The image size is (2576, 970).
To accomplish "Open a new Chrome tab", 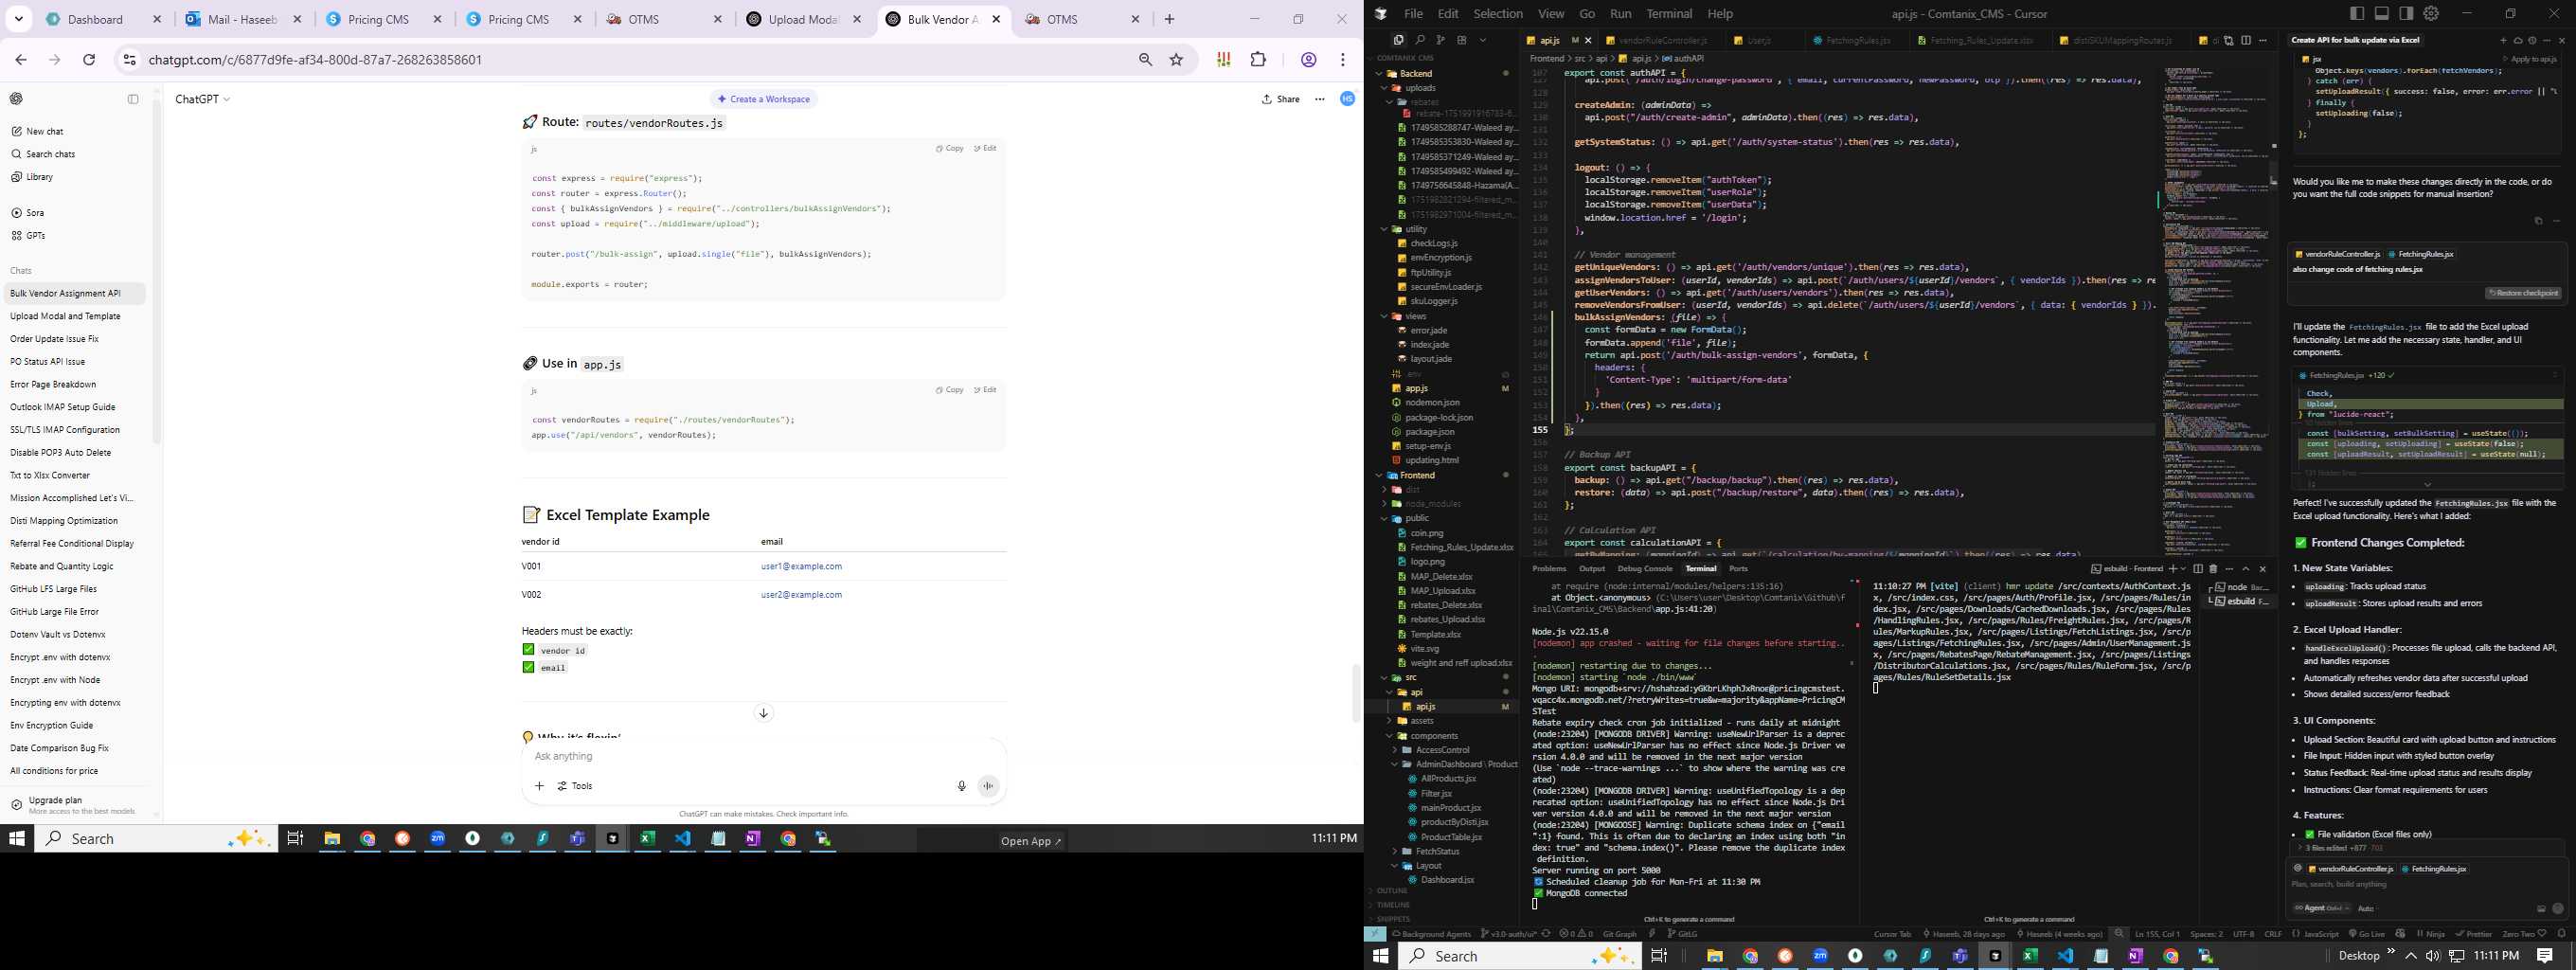I will 1169,19.
